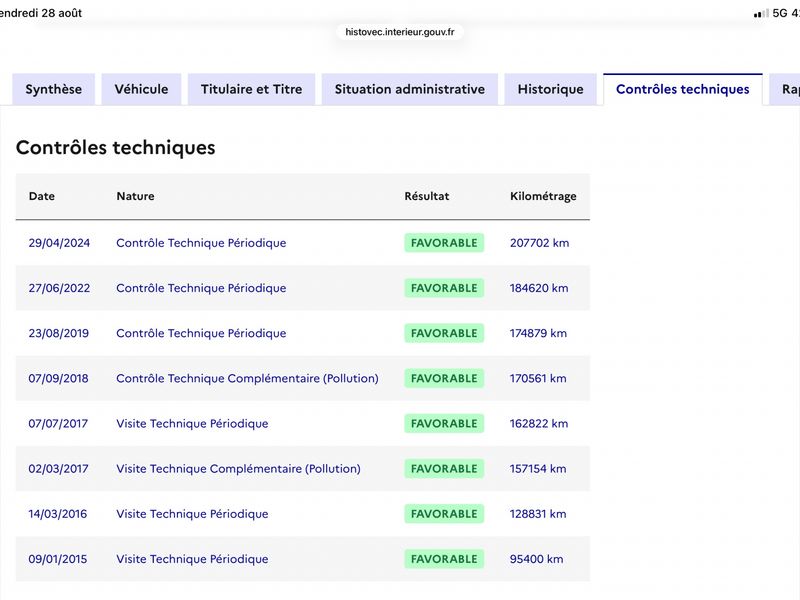Viewport: 800px width, 600px height.
Task: Click Contrôle Technique Périodique for 27/06/2022
Action: pyautogui.click(x=201, y=288)
